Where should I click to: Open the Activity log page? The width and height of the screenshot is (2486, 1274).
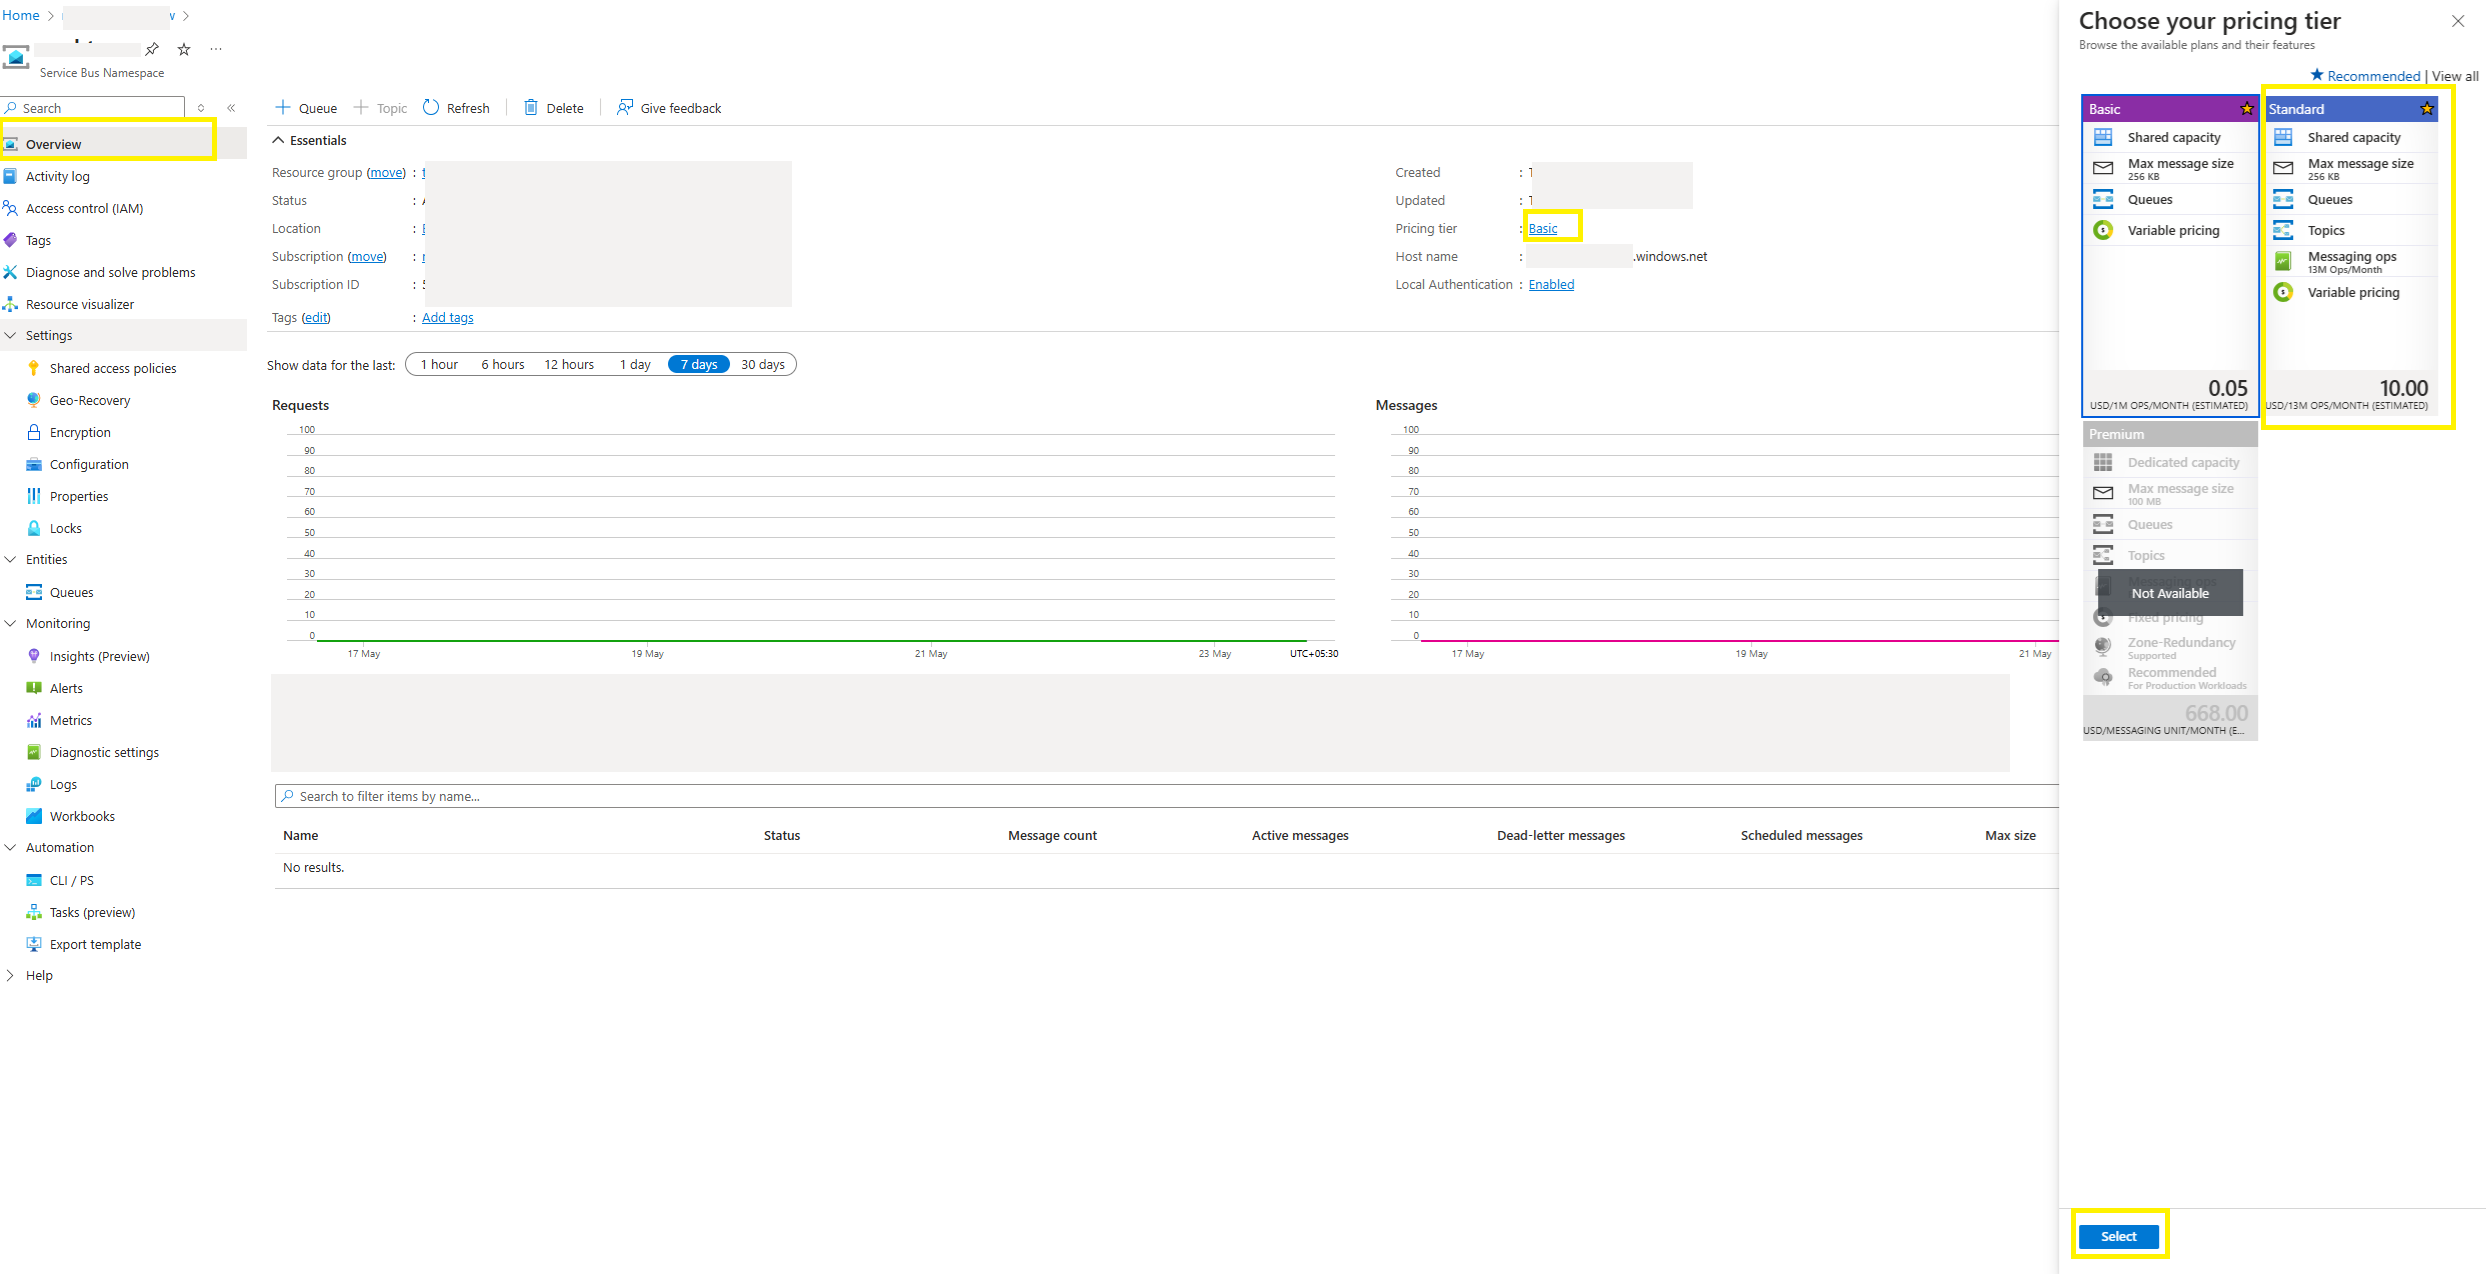click(x=57, y=176)
